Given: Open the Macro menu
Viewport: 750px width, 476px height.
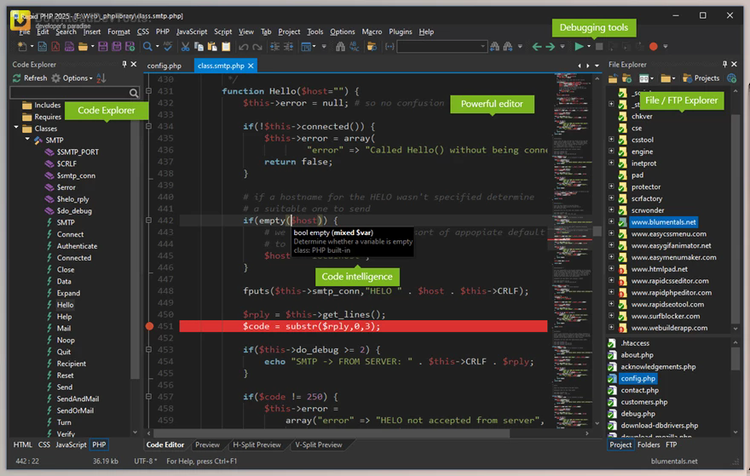Looking at the screenshot, I should coord(372,32).
